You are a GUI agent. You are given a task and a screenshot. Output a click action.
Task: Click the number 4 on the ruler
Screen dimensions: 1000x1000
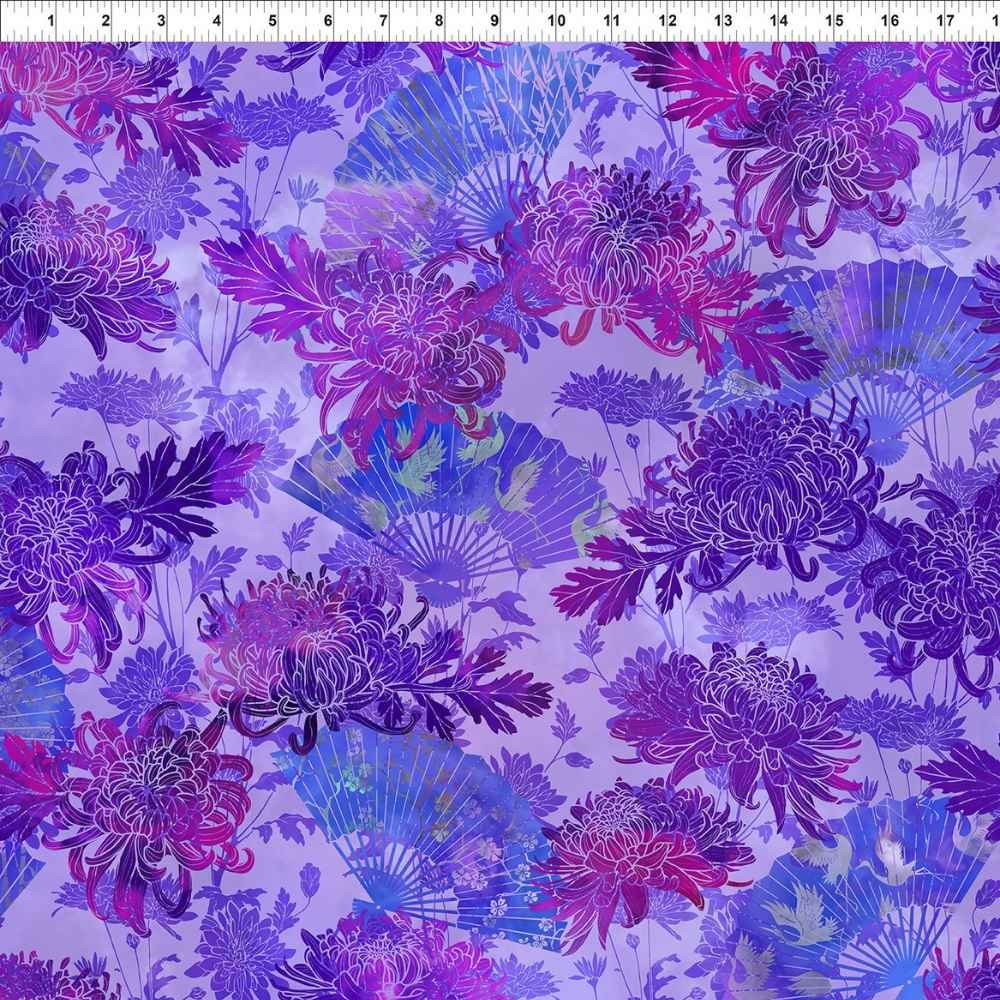tap(217, 20)
